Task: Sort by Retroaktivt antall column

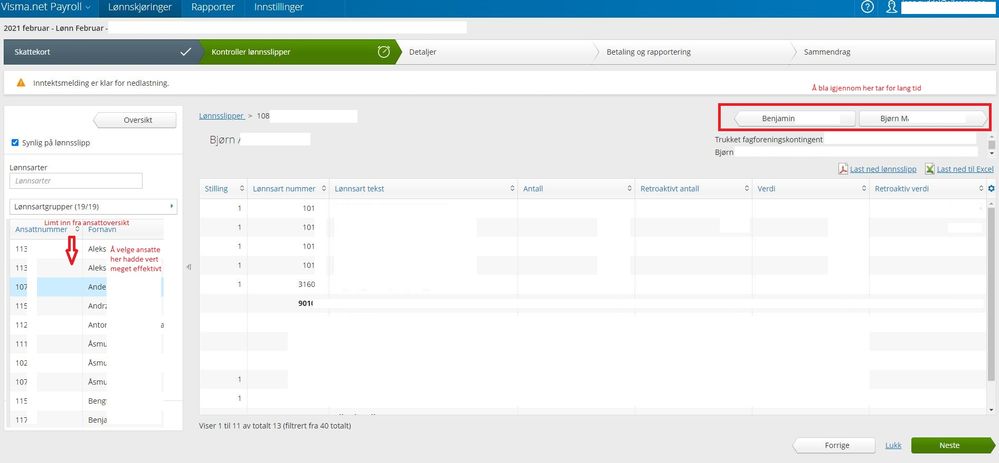Action: click(746, 189)
